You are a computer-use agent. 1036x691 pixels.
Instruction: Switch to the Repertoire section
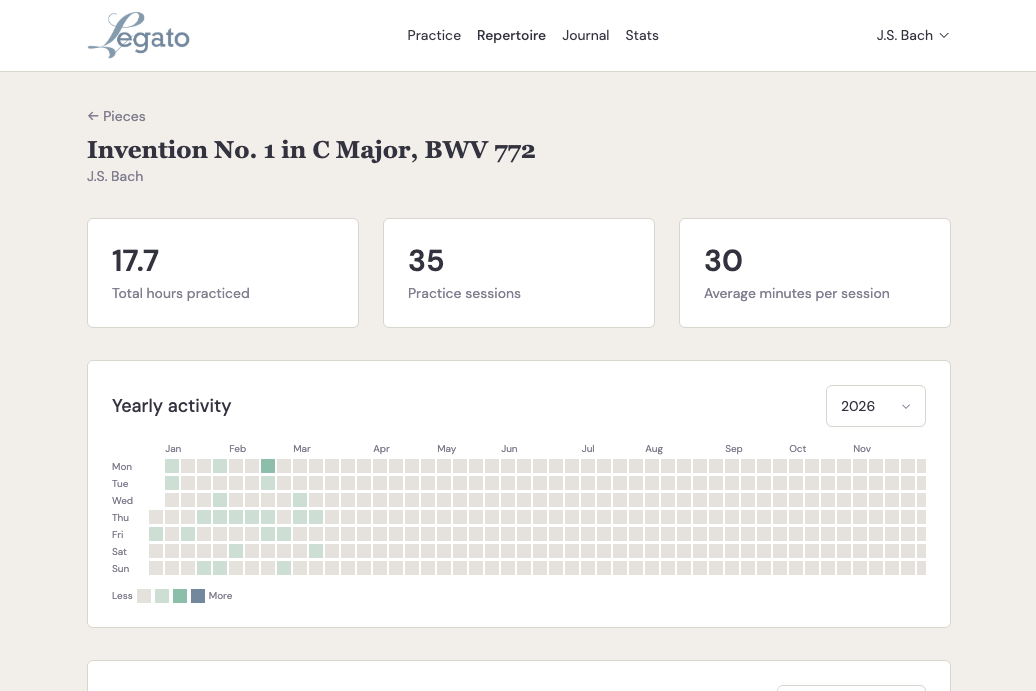[x=511, y=35]
